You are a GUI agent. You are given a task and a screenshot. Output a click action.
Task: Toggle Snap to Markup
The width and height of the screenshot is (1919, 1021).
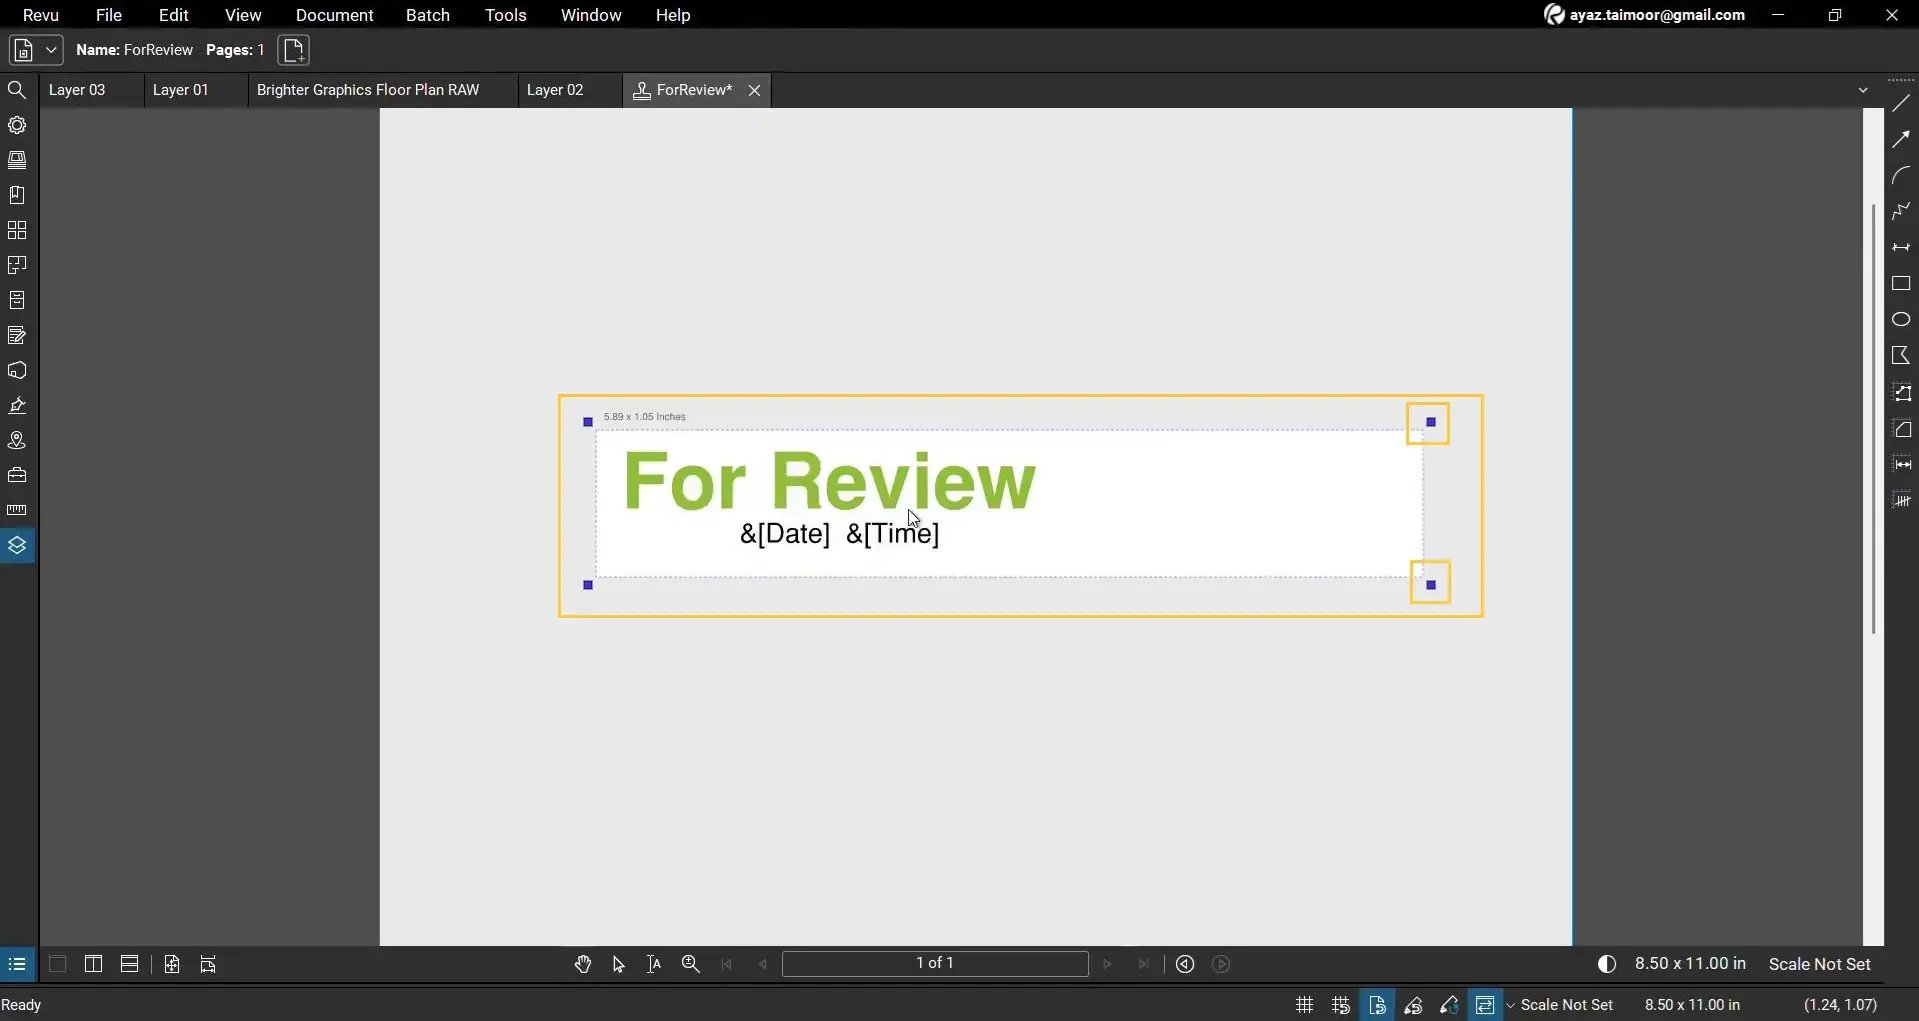[1413, 1005]
